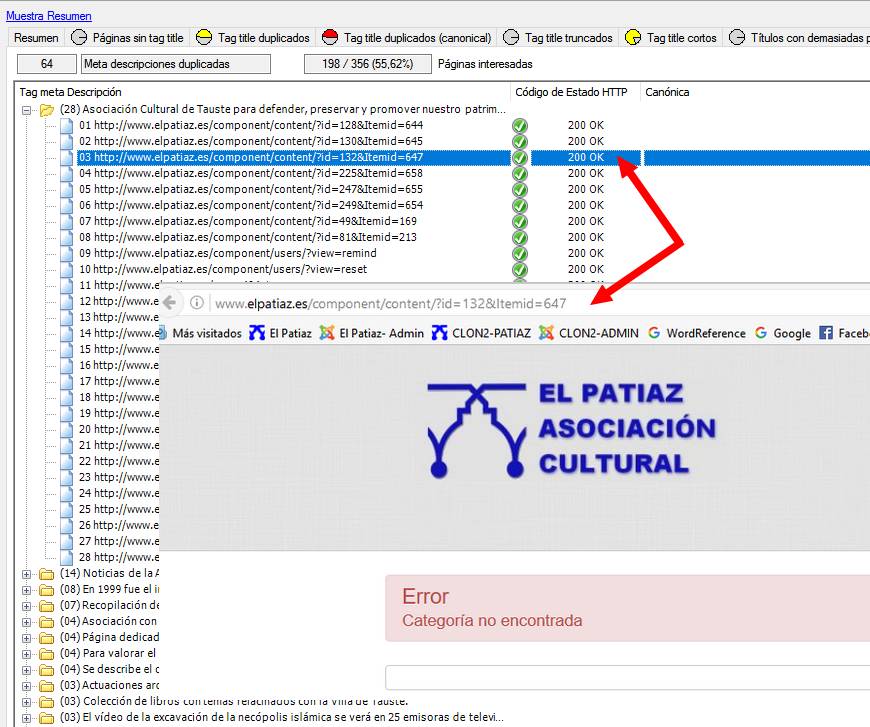
Task: Select row 10 URL with view=reset
Action: click(x=223, y=270)
